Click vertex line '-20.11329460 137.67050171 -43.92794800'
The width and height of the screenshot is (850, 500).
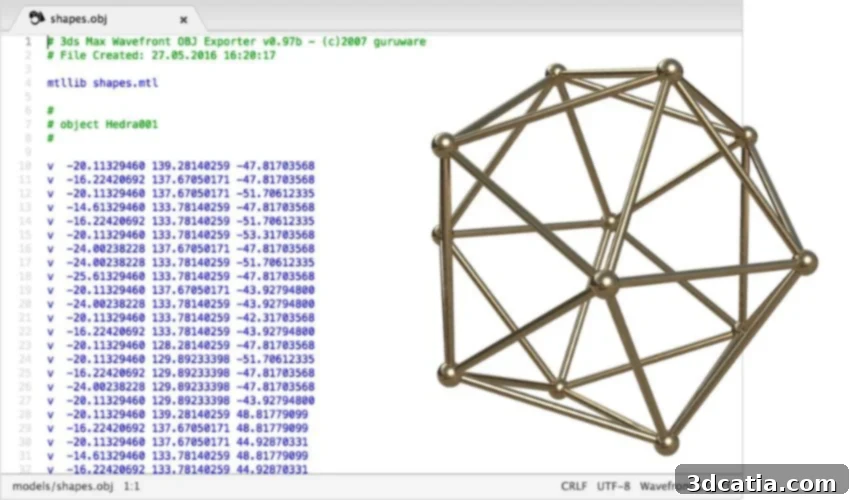coord(181,290)
